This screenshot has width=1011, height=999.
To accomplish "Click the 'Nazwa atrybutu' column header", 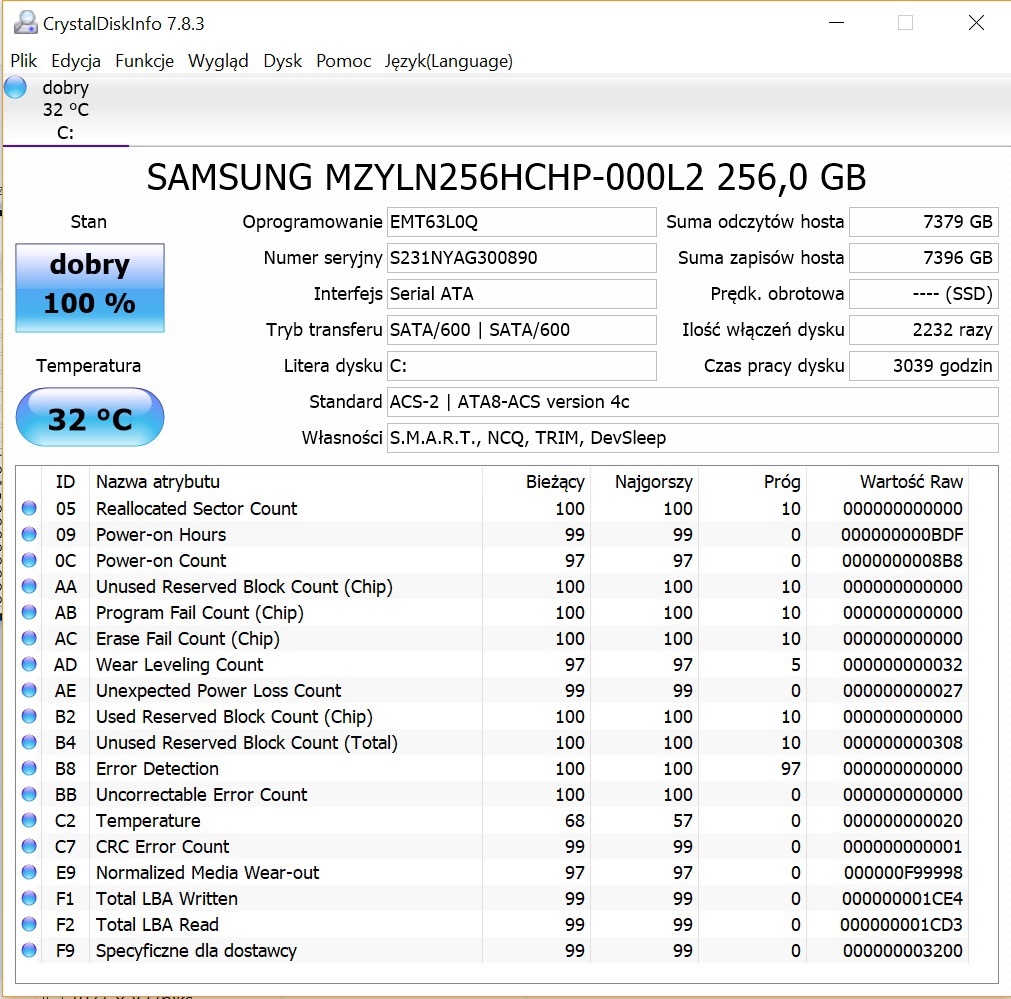I will coord(157,482).
